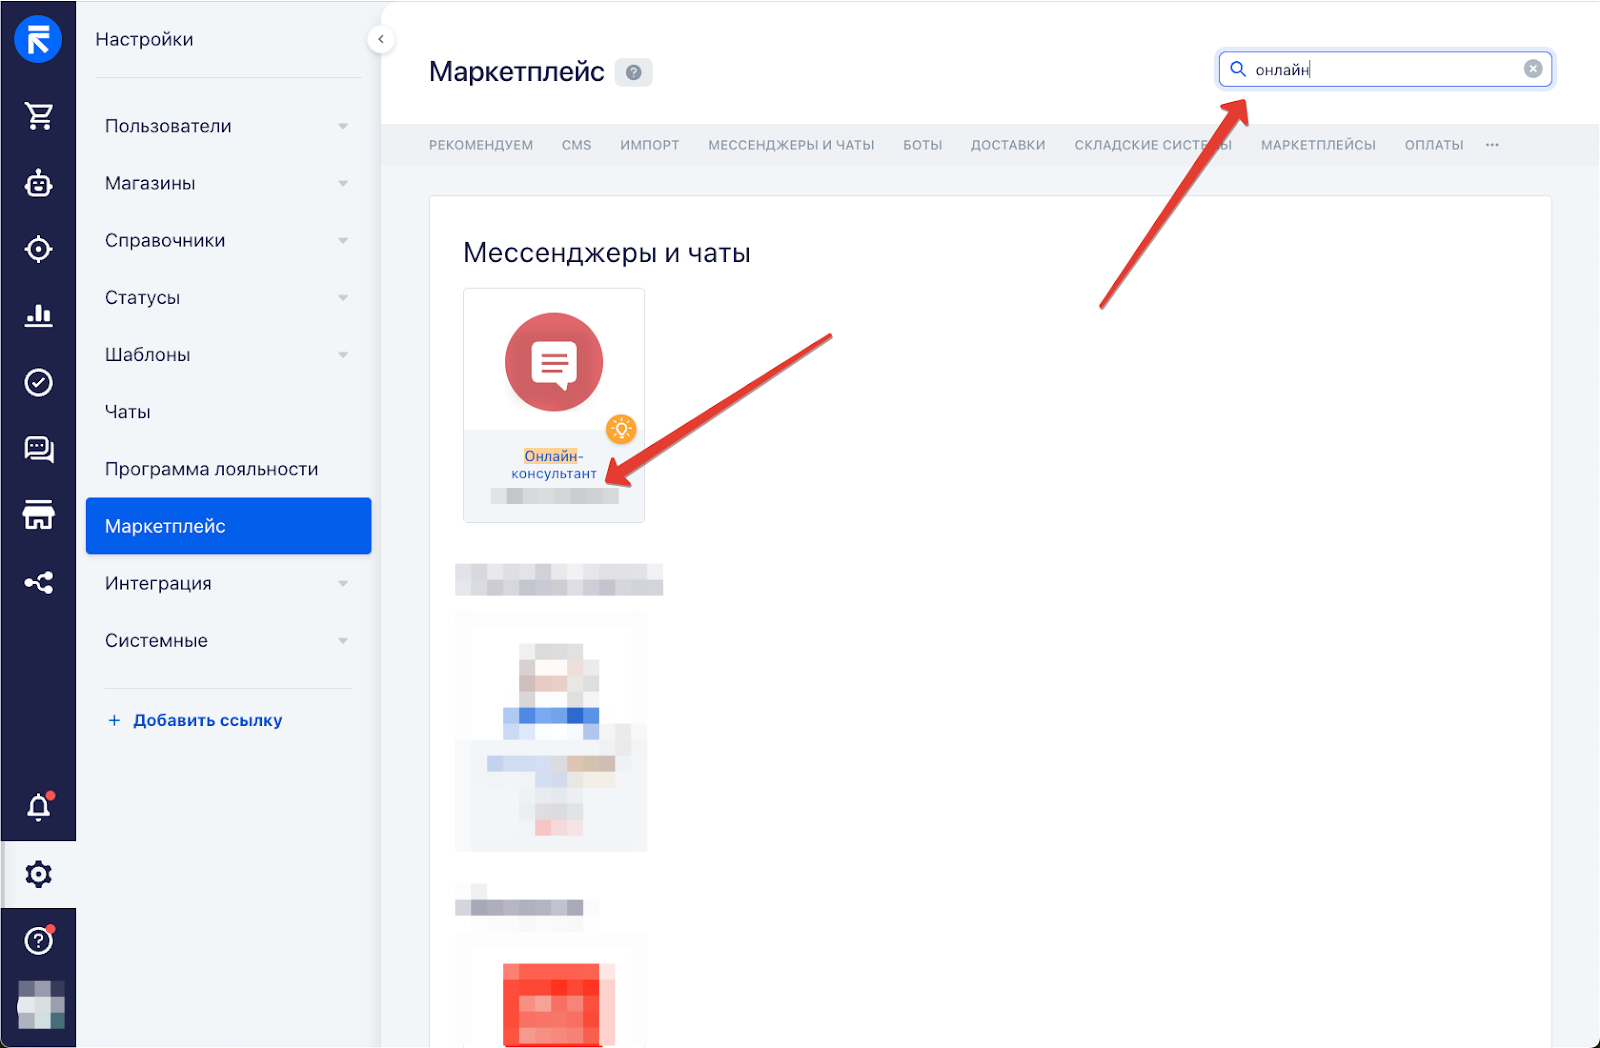Click the checkmark circle icon in the sidebar
Screen dimensions: 1600x1048
tap(39, 382)
